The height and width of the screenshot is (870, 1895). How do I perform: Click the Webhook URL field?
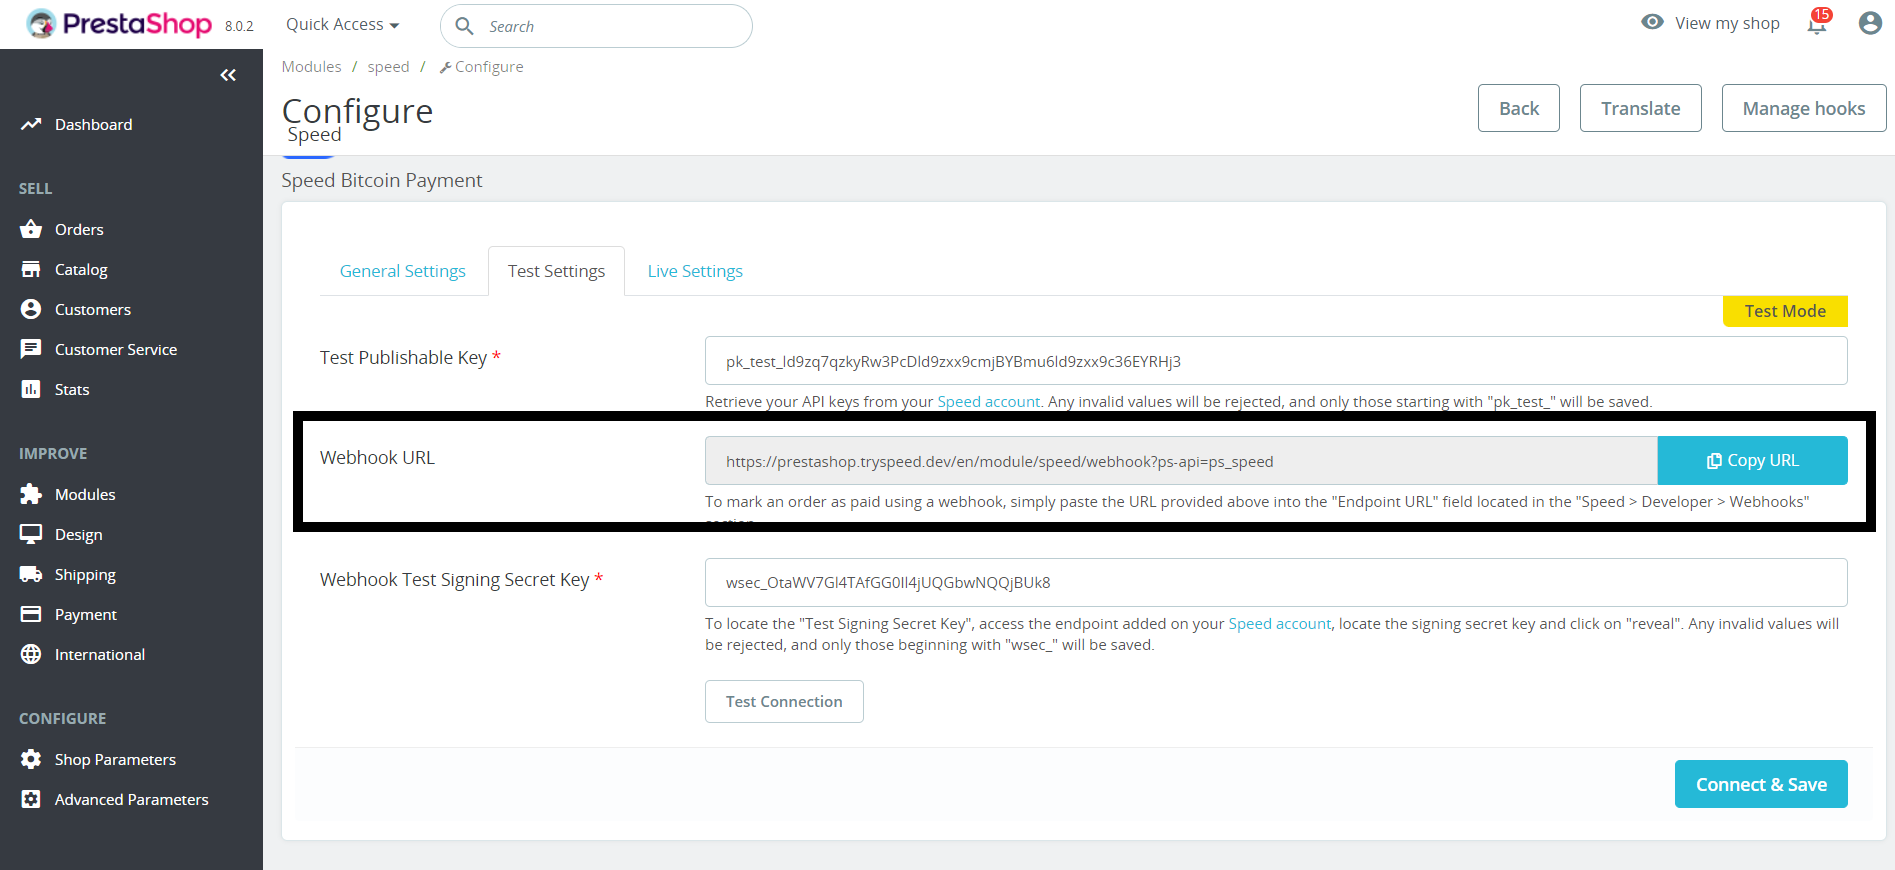point(1181,461)
